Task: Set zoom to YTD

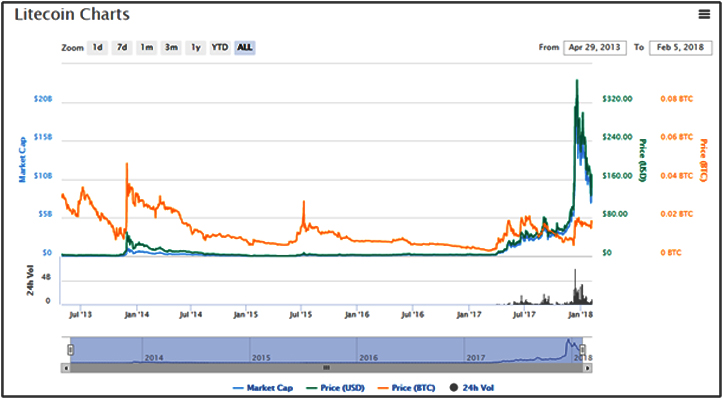Action: [x=220, y=48]
